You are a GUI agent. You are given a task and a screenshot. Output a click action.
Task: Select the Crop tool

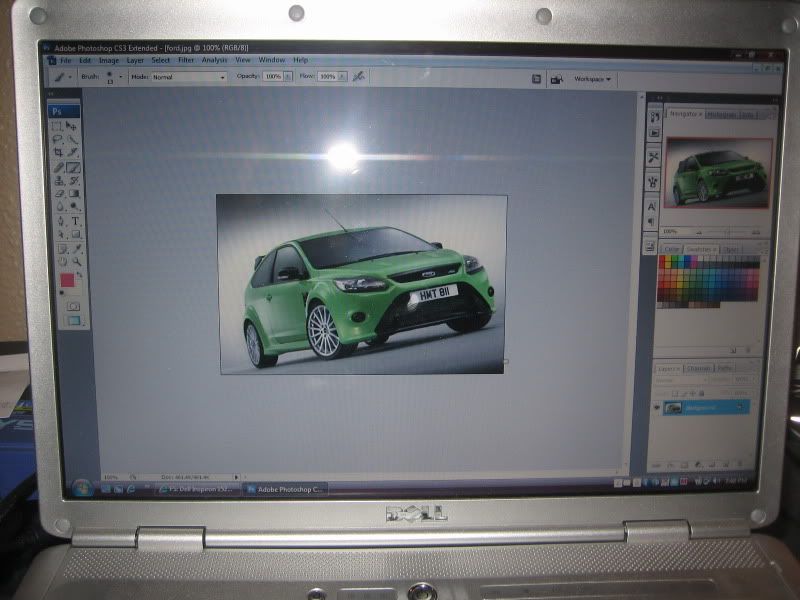tap(58, 153)
